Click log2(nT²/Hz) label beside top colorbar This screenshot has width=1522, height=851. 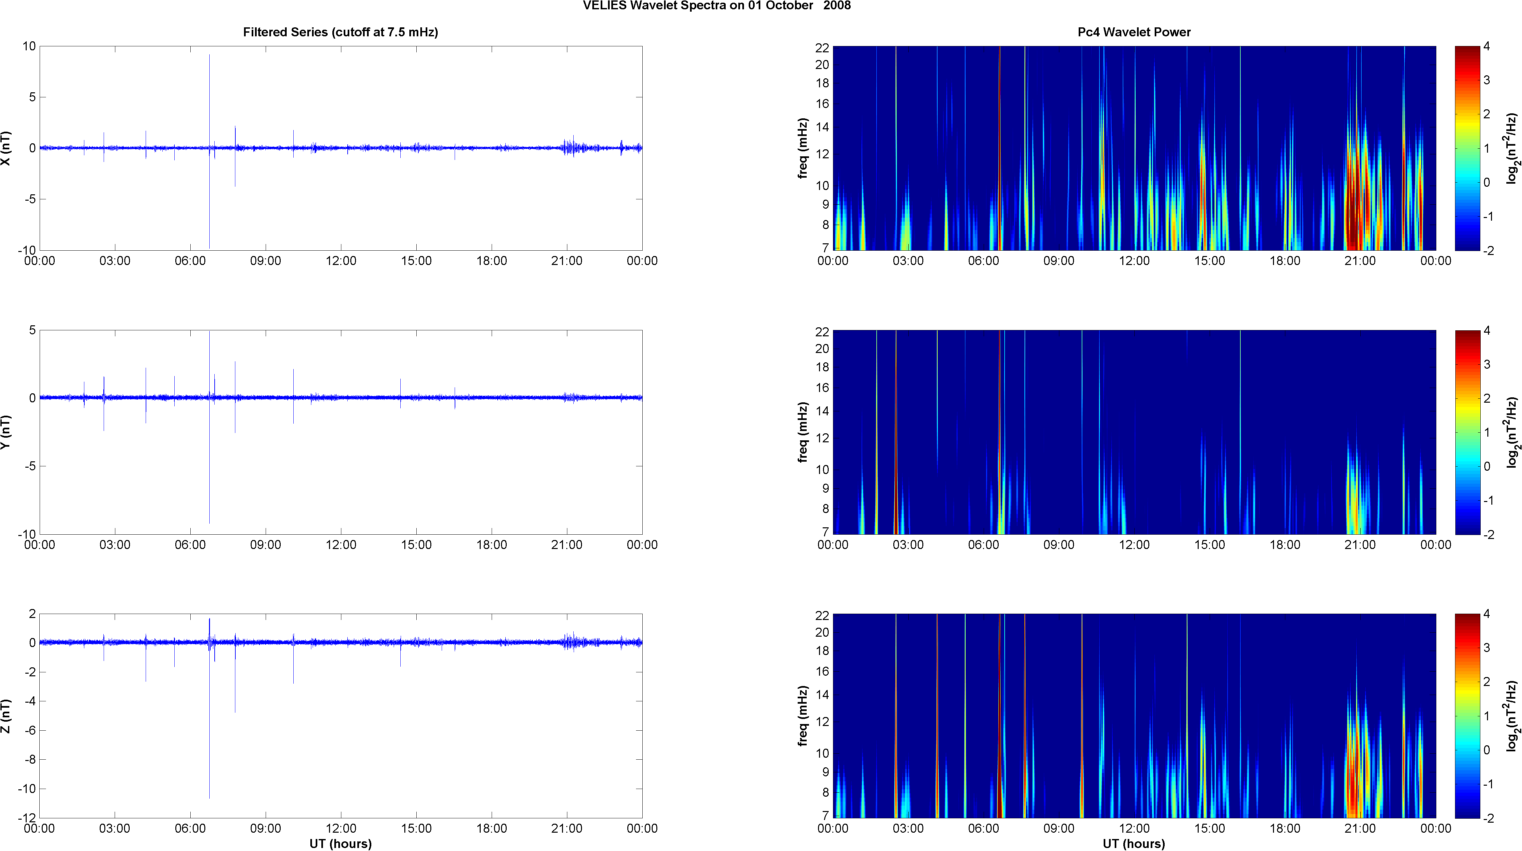click(1513, 148)
